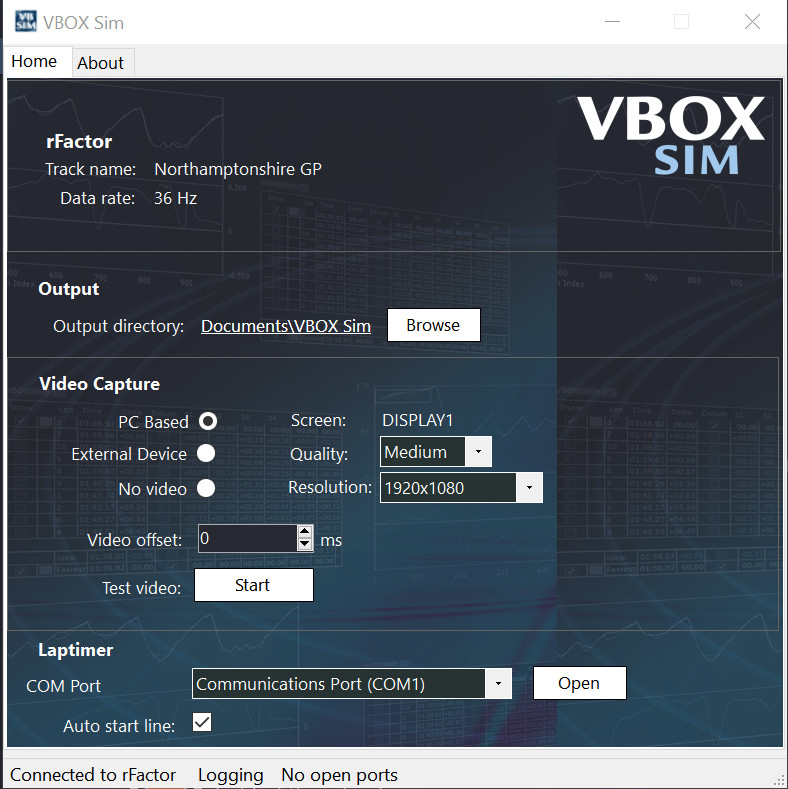The width and height of the screenshot is (788, 789).
Task: Click the window resize grip in corner
Action: pos(778,779)
